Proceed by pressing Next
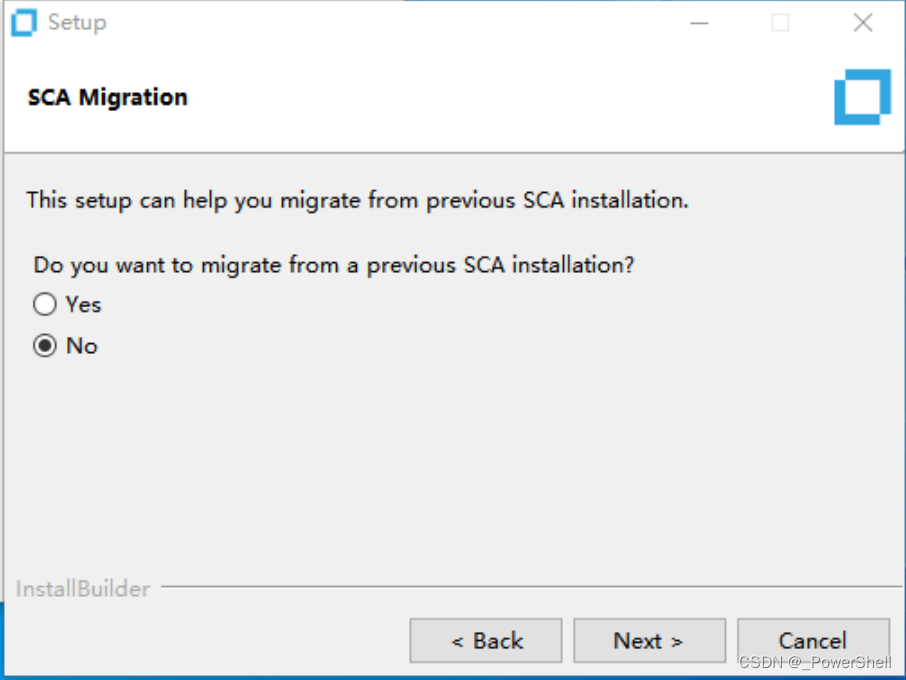Image resolution: width=906 pixels, height=680 pixels. (649, 640)
